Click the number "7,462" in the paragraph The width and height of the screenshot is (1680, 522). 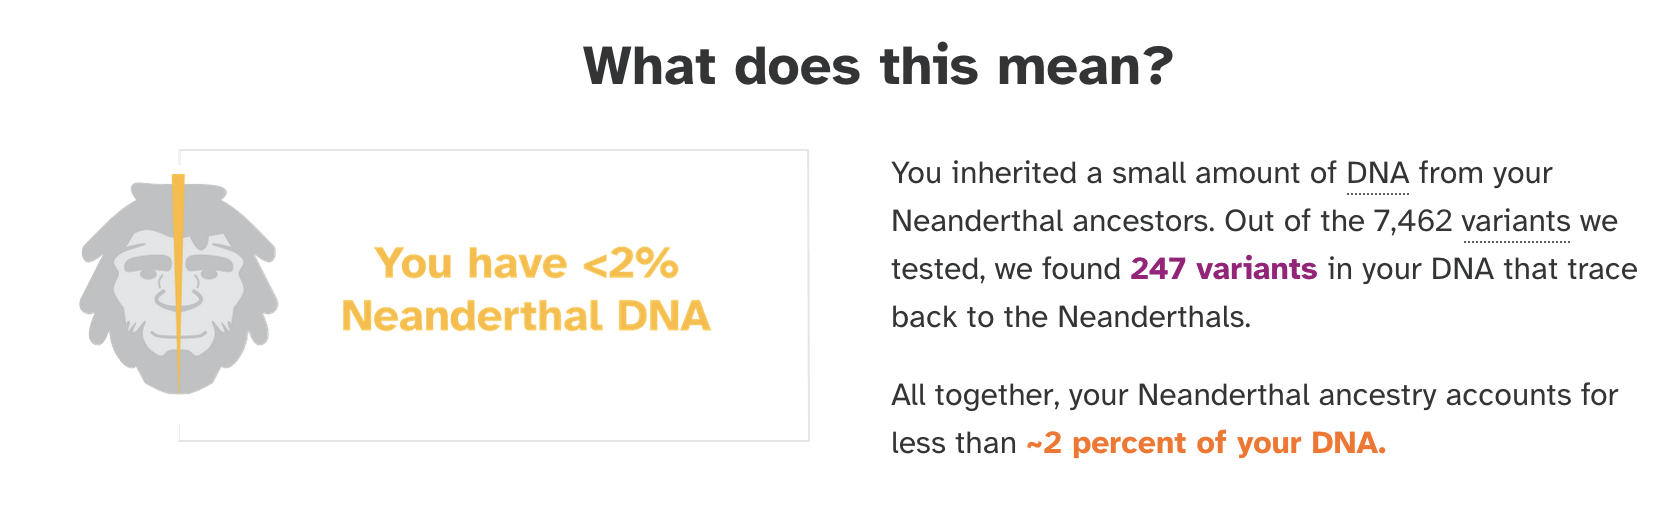coord(1412,221)
